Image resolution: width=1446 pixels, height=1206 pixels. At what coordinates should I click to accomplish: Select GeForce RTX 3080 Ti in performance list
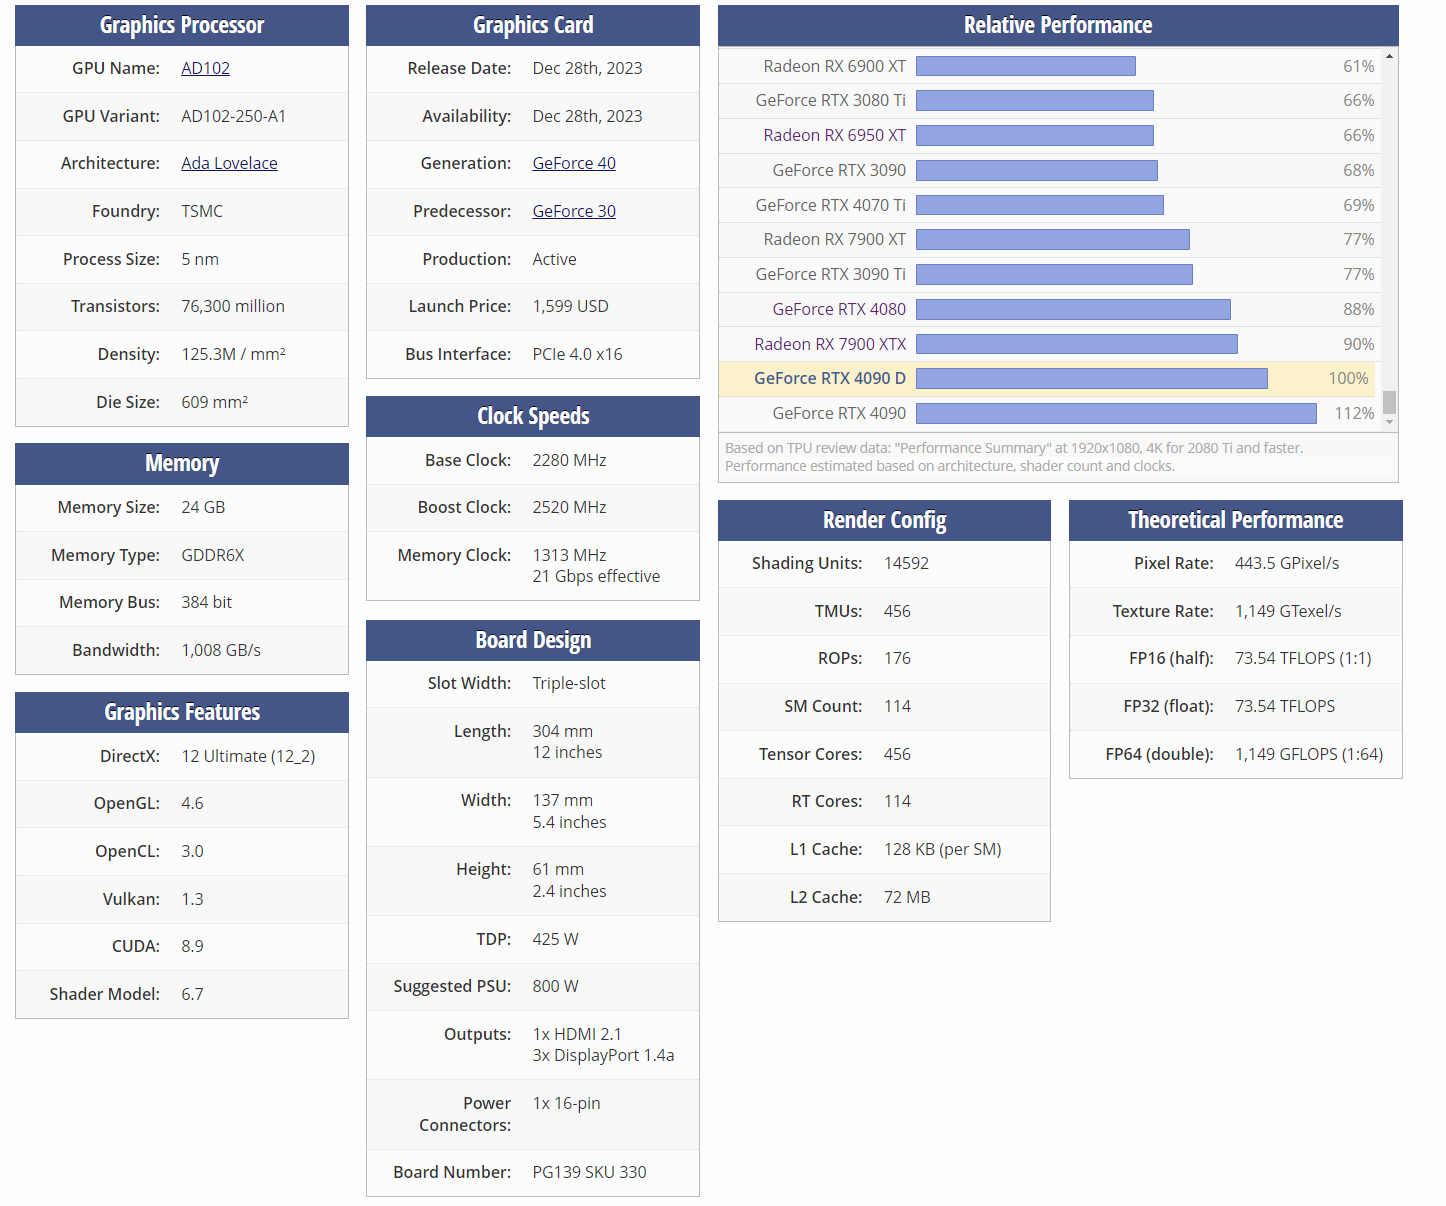[830, 100]
